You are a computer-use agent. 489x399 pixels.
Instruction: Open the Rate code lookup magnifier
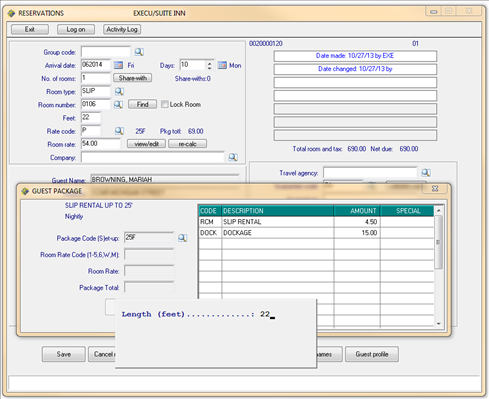[x=119, y=131]
